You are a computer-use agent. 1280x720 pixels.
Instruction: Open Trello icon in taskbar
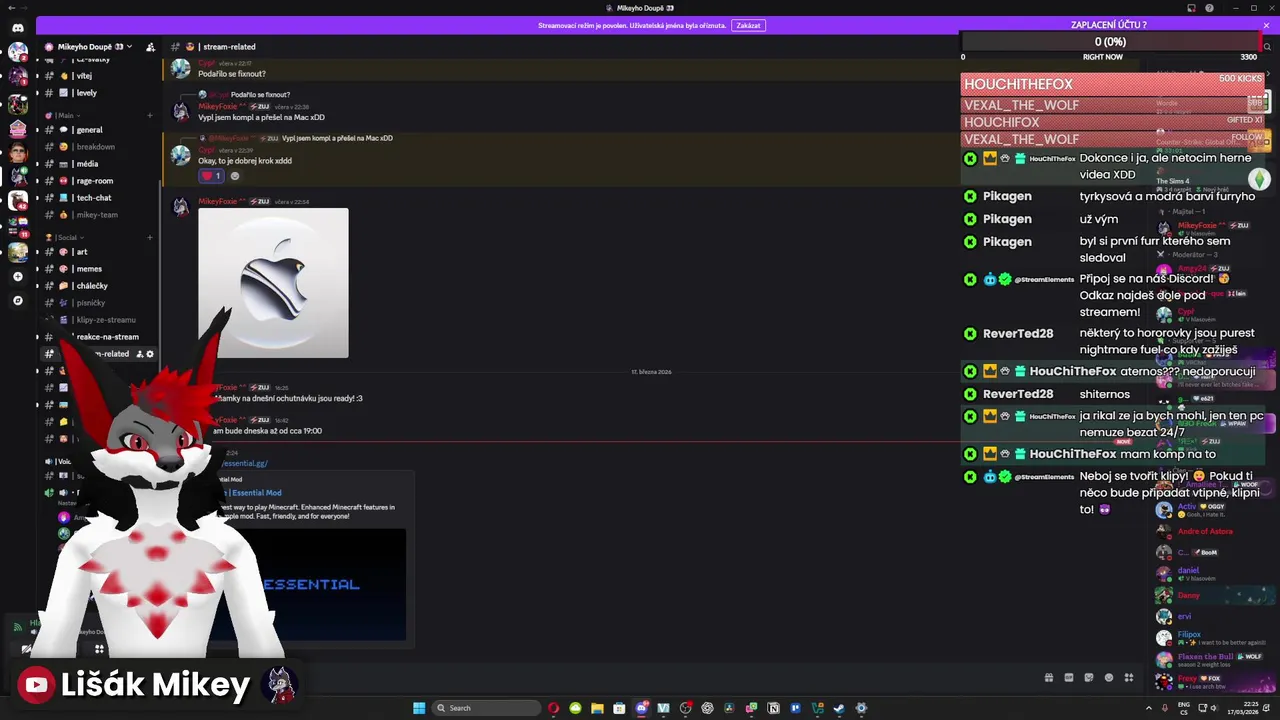click(795, 708)
